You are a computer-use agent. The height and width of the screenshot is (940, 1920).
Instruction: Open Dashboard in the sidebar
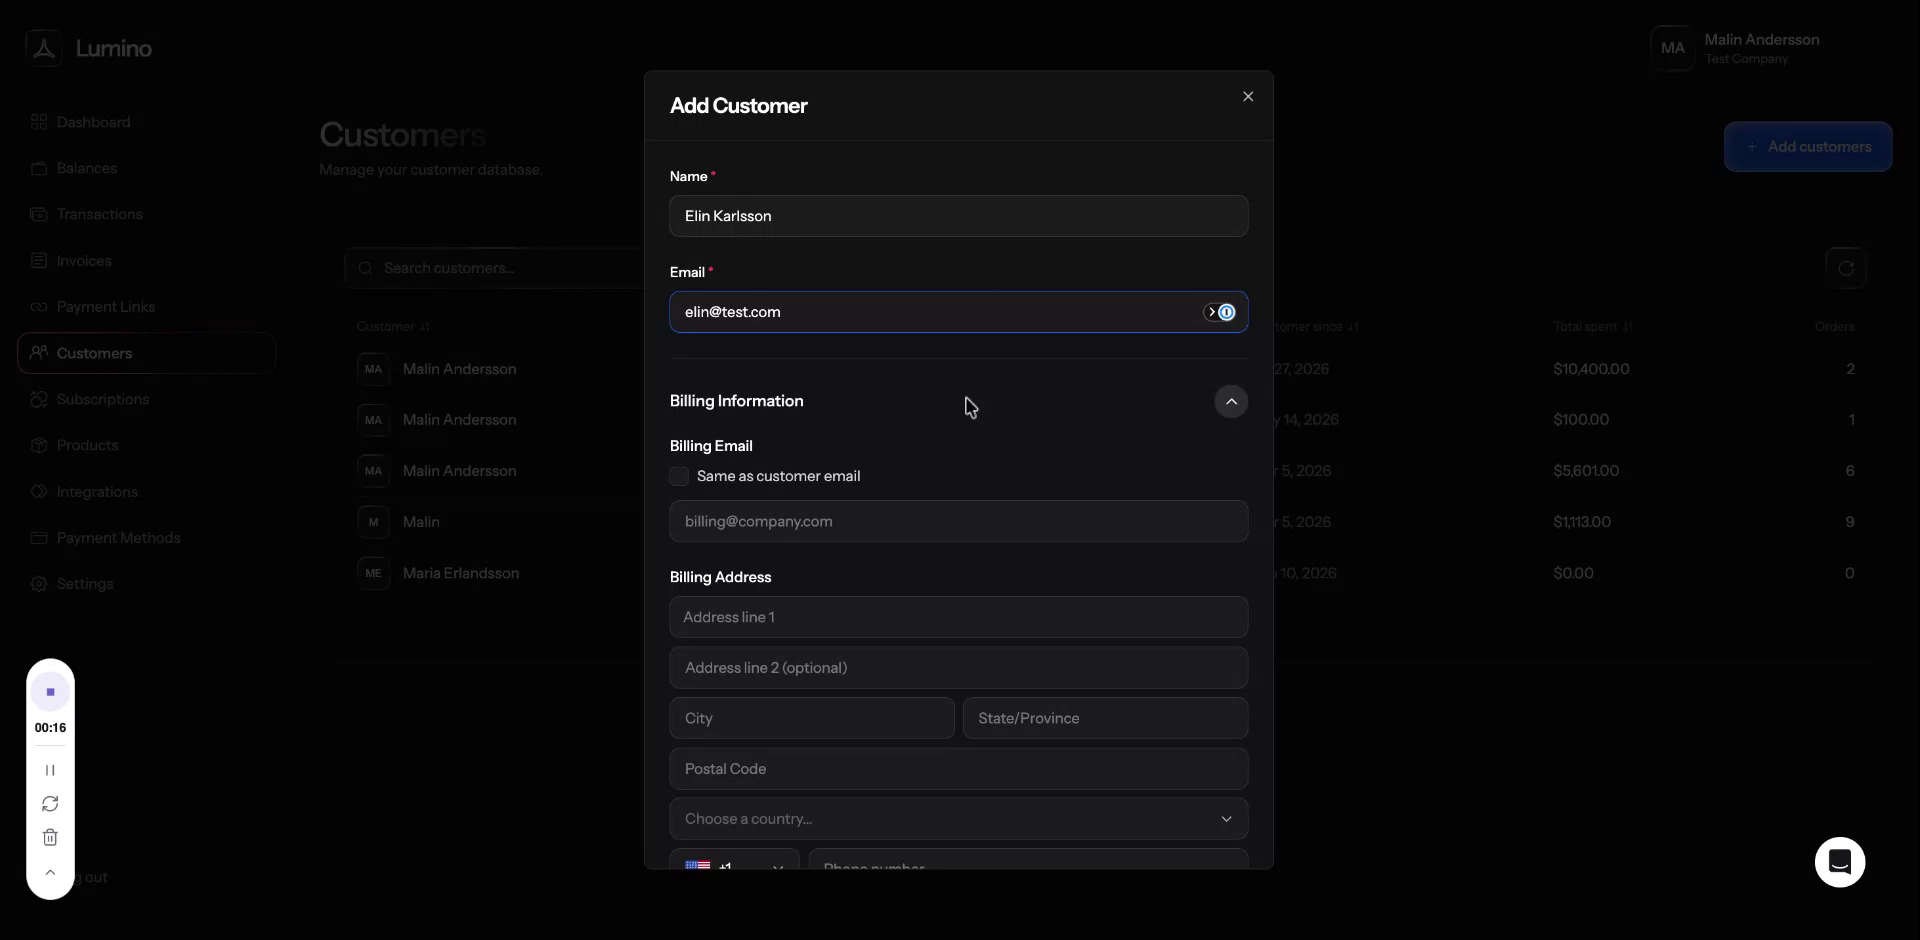146,122
